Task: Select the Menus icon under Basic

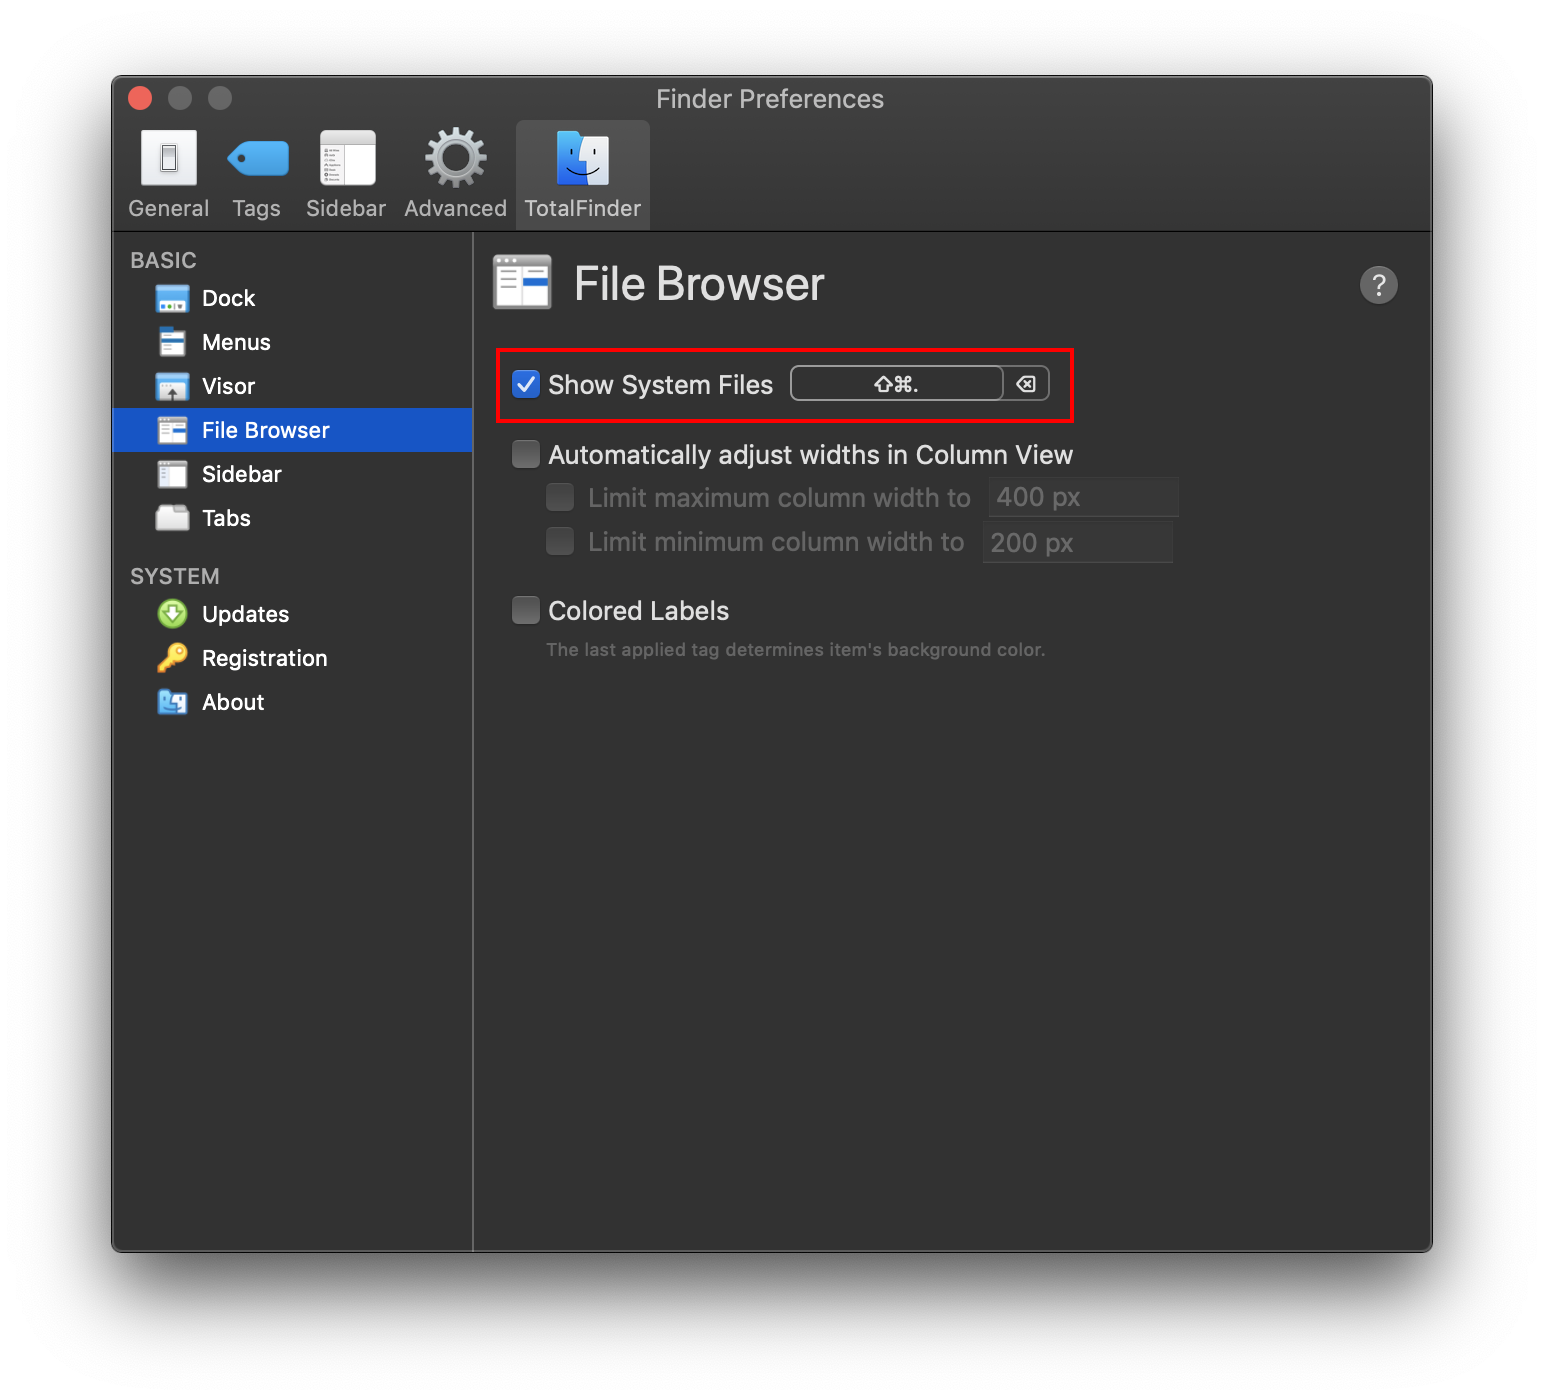Action: pos(172,341)
